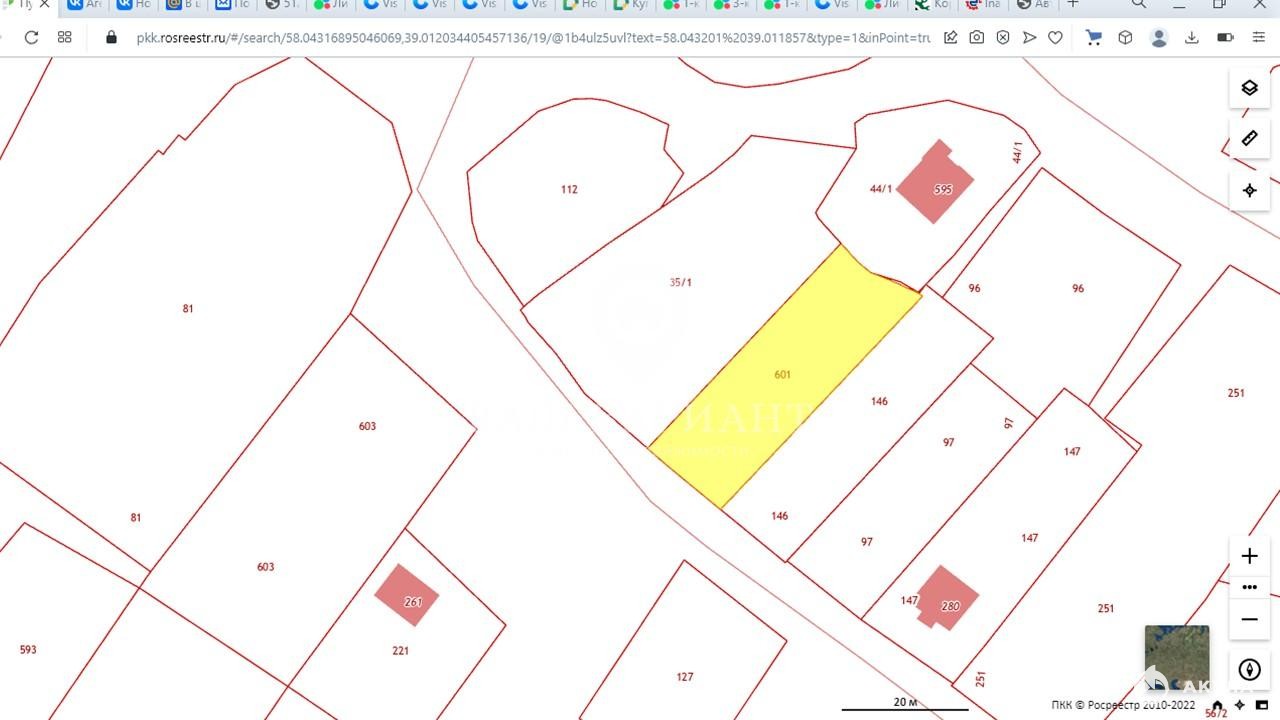The height and width of the screenshot is (720, 1280).
Task: Add page to favorites with heart icon
Action: [1055, 37]
